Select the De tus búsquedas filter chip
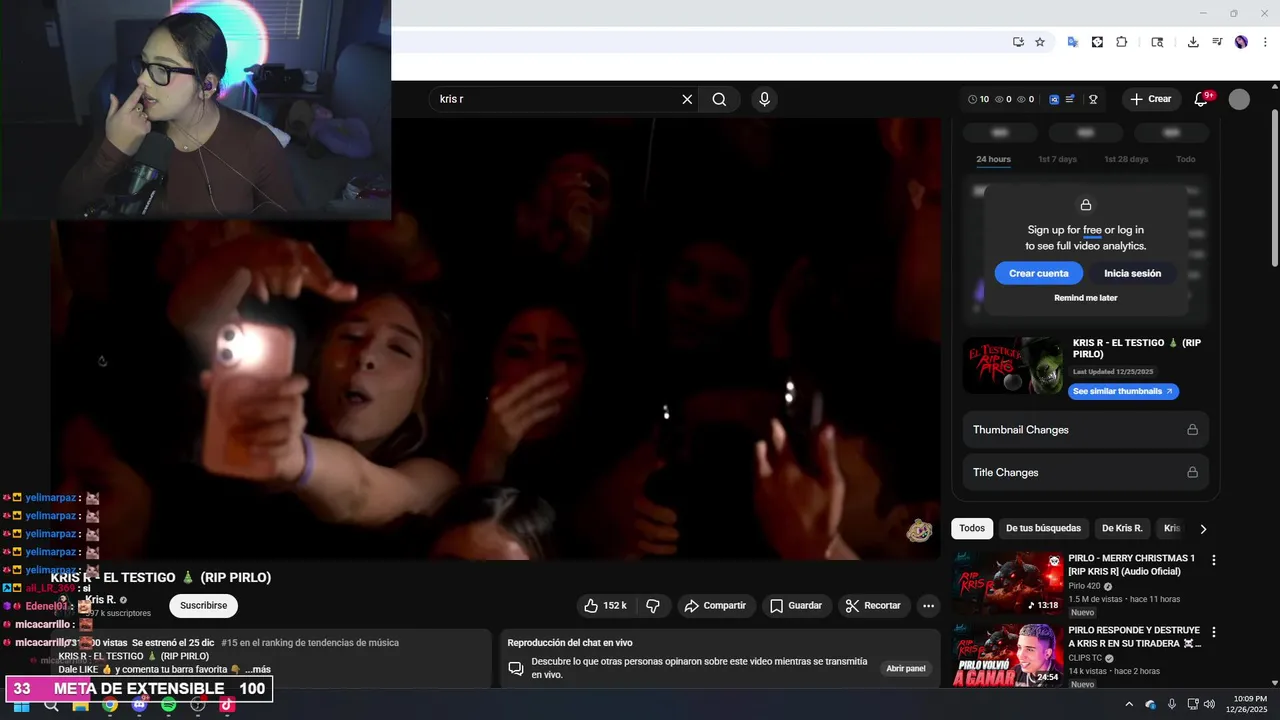The width and height of the screenshot is (1280, 720). (x=1043, y=528)
